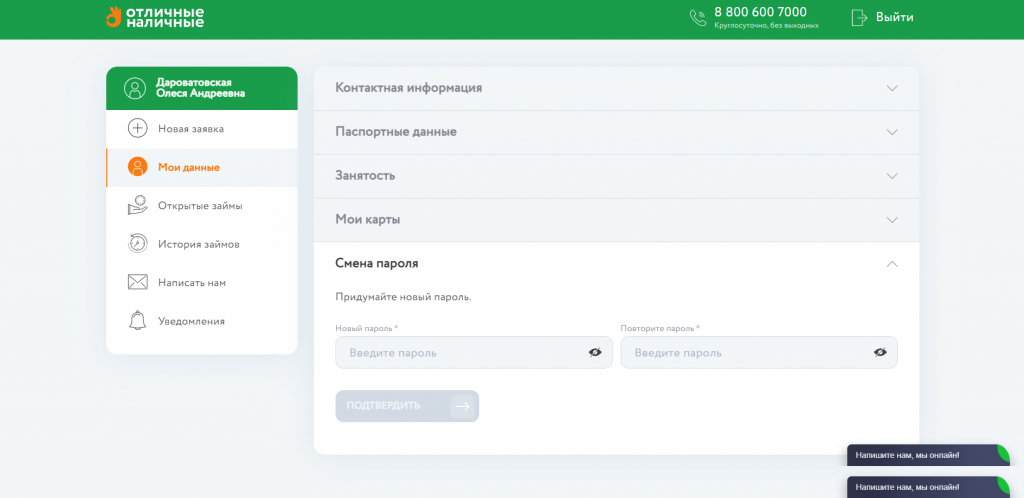Collapse the Смена пароля section
Viewport: 1024px width, 498px height.
[892, 264]
